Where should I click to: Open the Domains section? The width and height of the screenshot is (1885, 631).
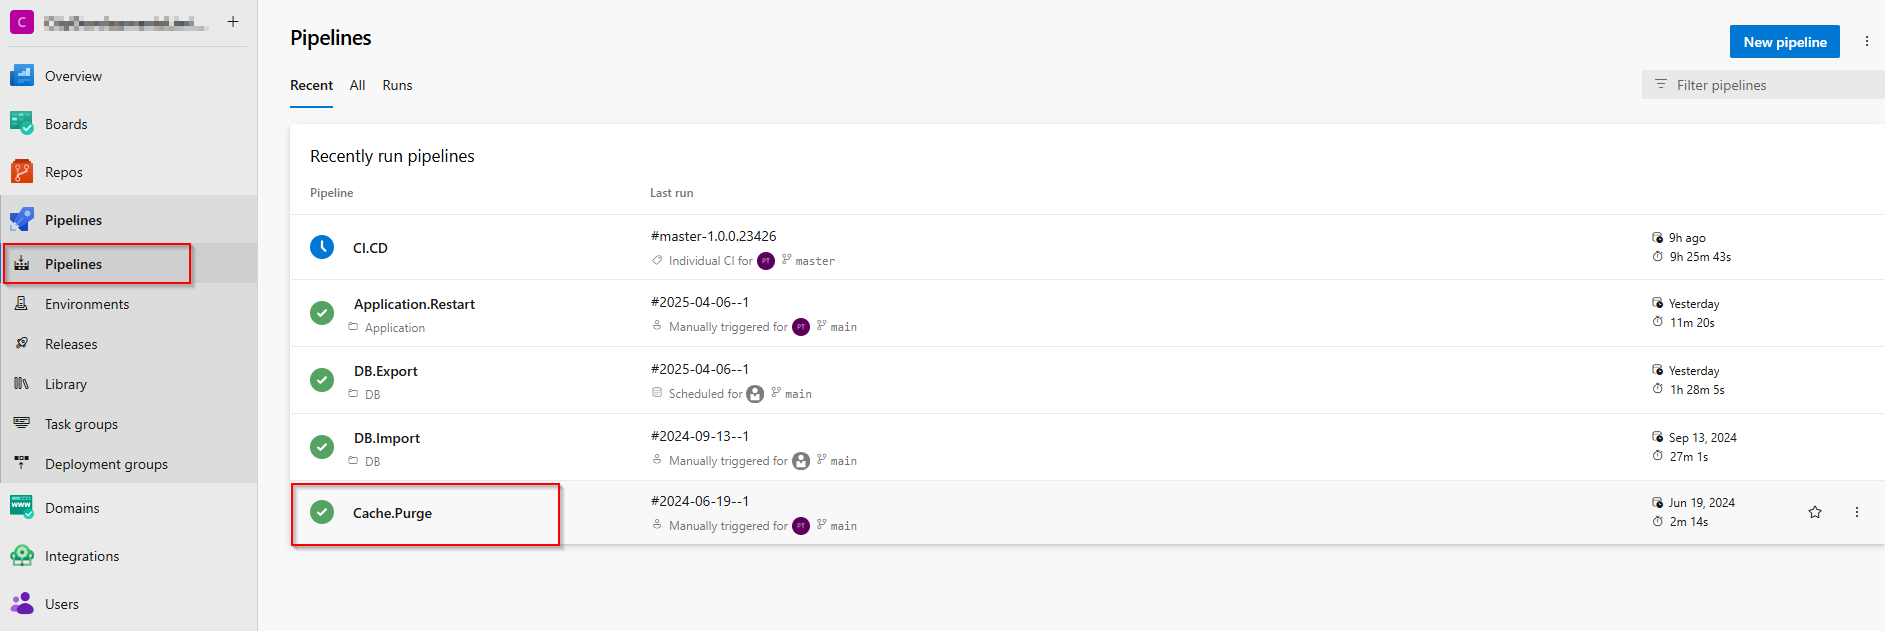[22, 507]
